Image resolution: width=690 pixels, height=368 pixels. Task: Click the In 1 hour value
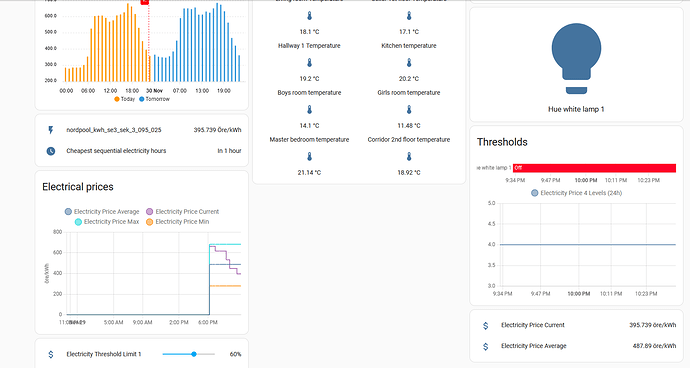(229, 151)
